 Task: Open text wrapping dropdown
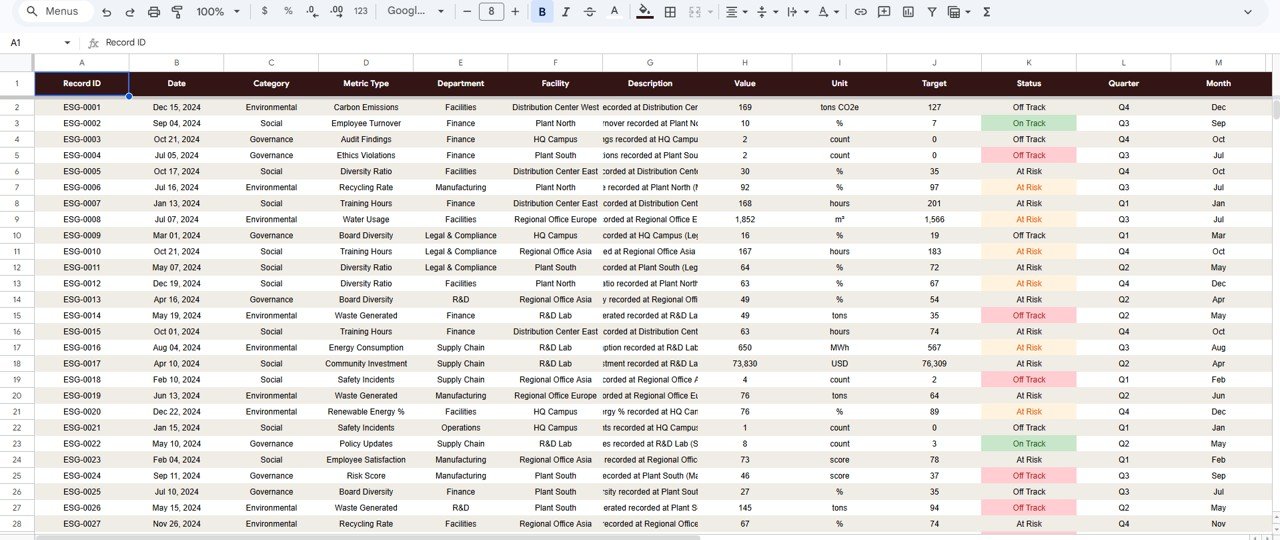coord(797,12)
